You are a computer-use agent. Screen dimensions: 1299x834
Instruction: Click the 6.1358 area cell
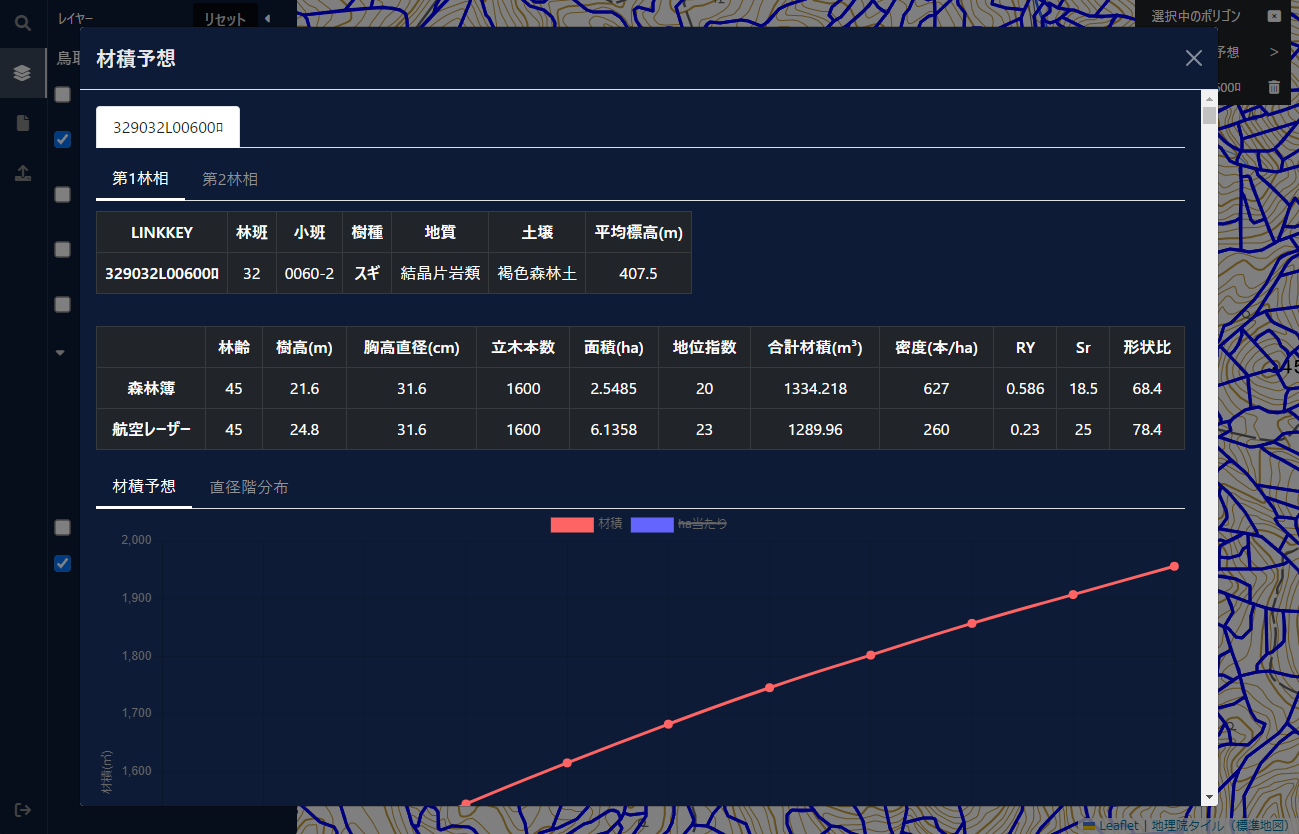point(614,429)
